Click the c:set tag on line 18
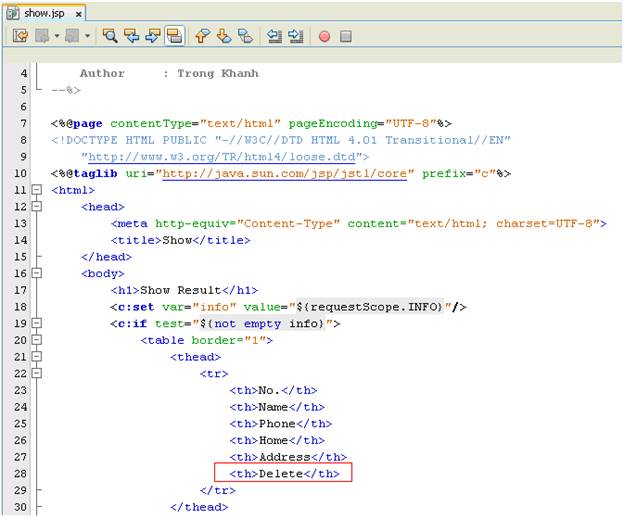The height and width of the screenshot is (519, 624). pos(288,307)
